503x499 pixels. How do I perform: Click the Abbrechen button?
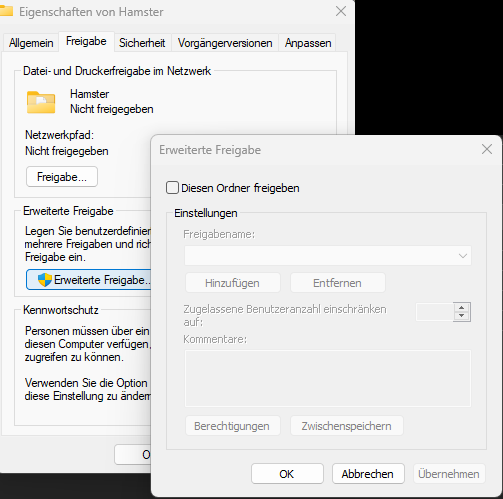point(368,474)
